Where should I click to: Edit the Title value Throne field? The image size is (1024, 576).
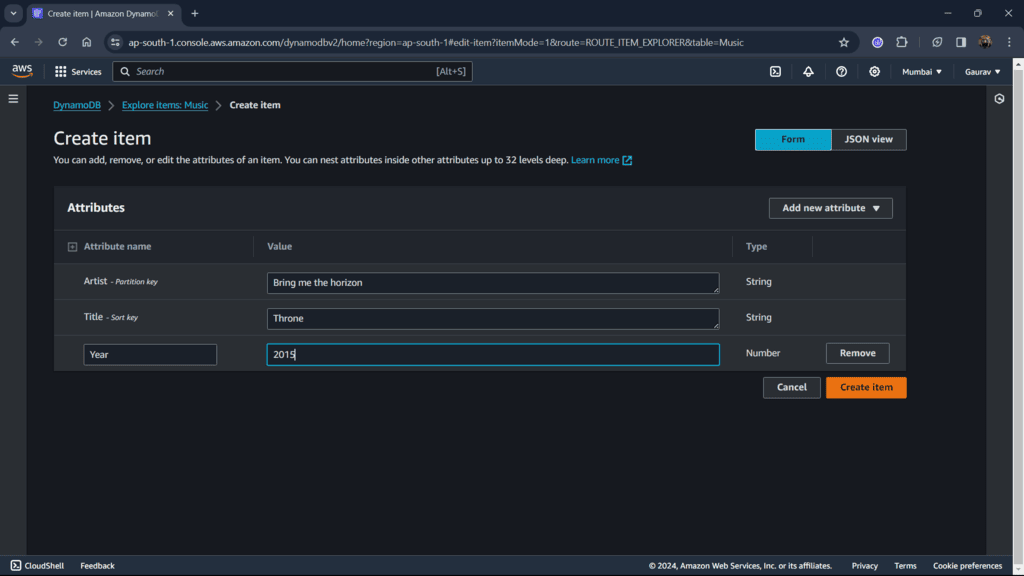493,319
